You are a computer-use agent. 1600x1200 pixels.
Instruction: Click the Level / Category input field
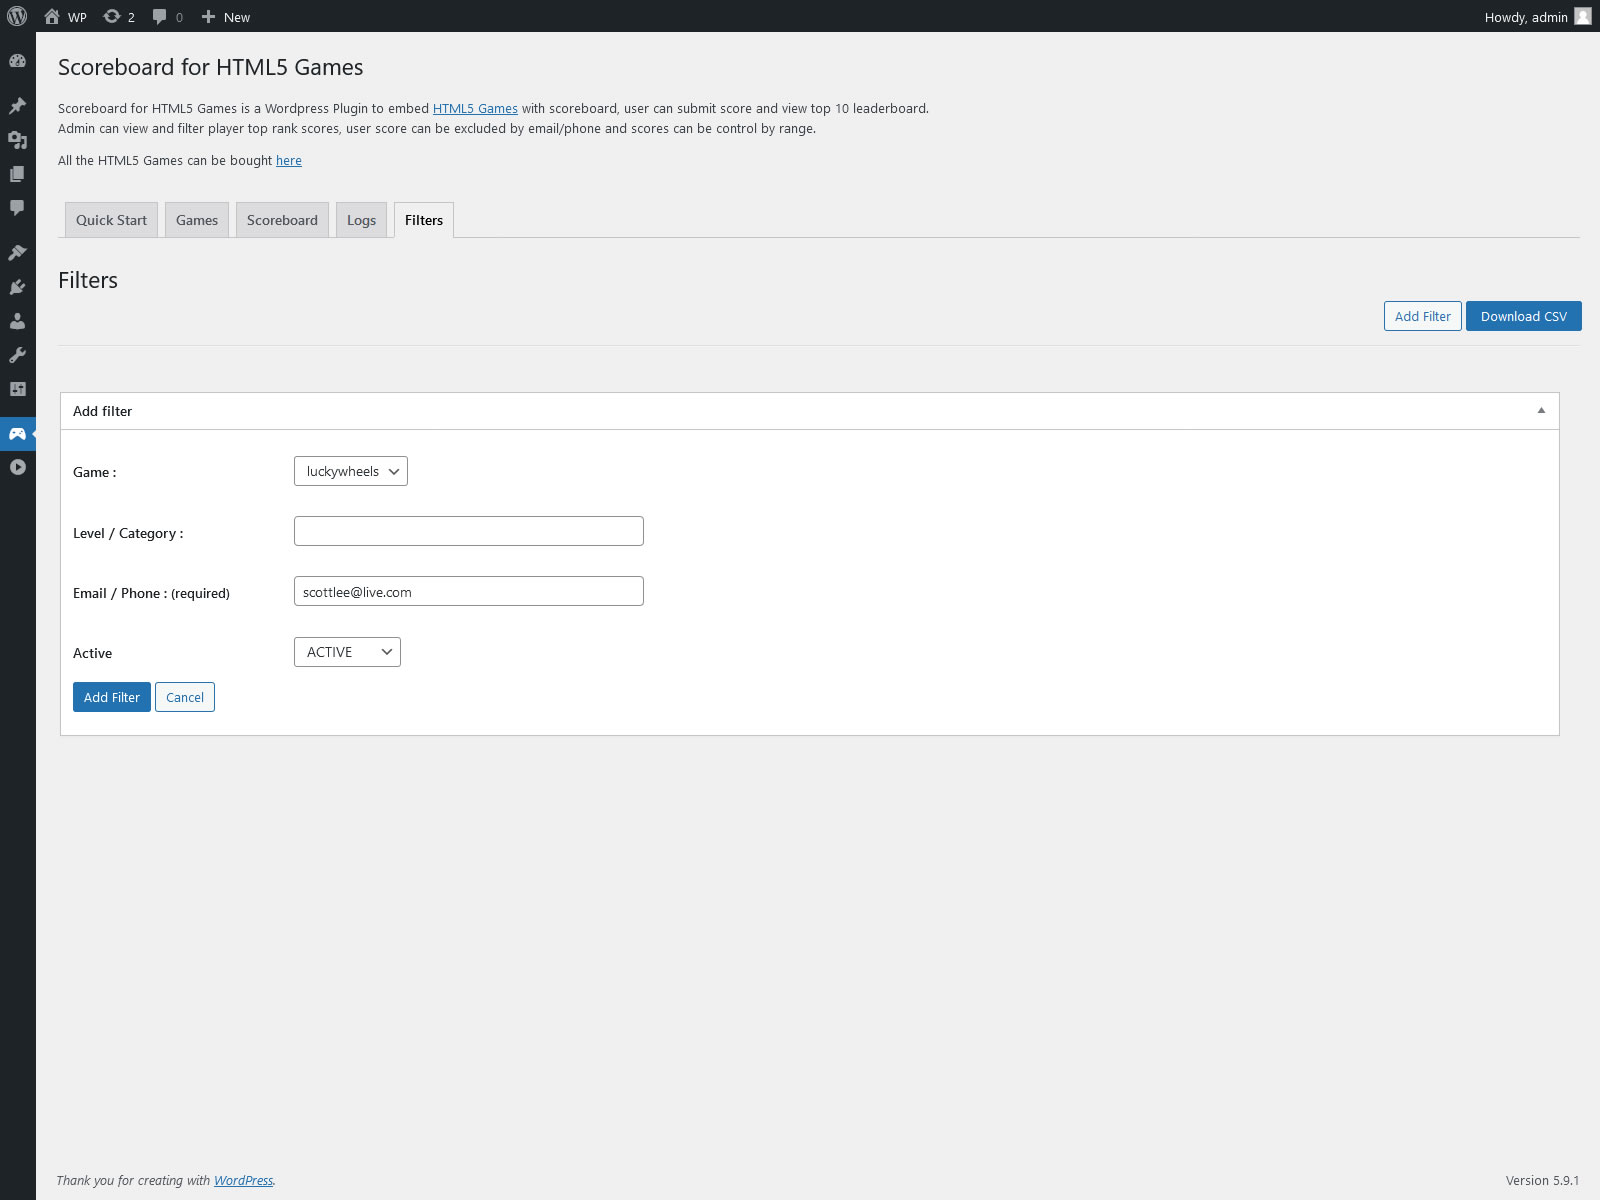tap(468, 531)
